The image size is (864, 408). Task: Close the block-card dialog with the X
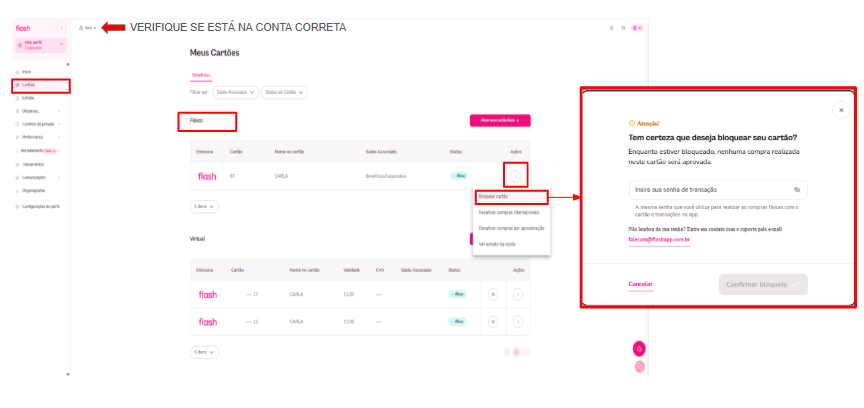[841, 110]
